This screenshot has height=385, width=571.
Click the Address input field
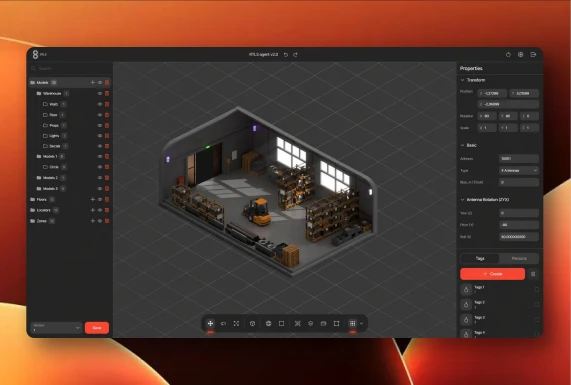click(x=519, y=159)
